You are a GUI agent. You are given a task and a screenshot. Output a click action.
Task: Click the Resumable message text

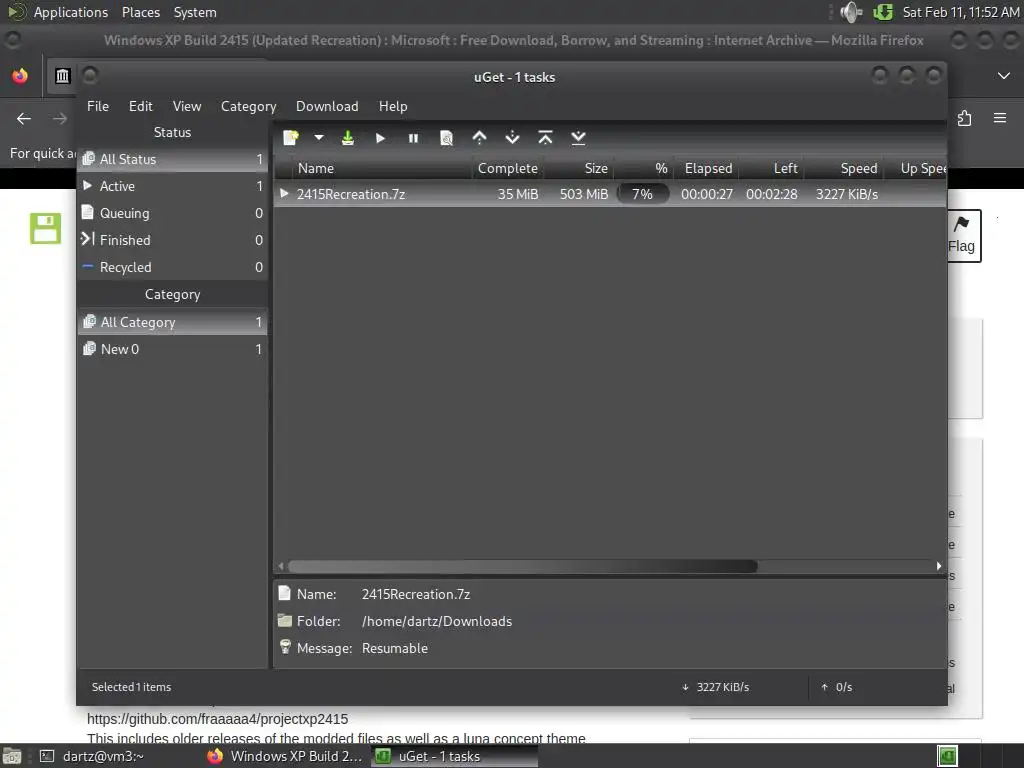394,648
